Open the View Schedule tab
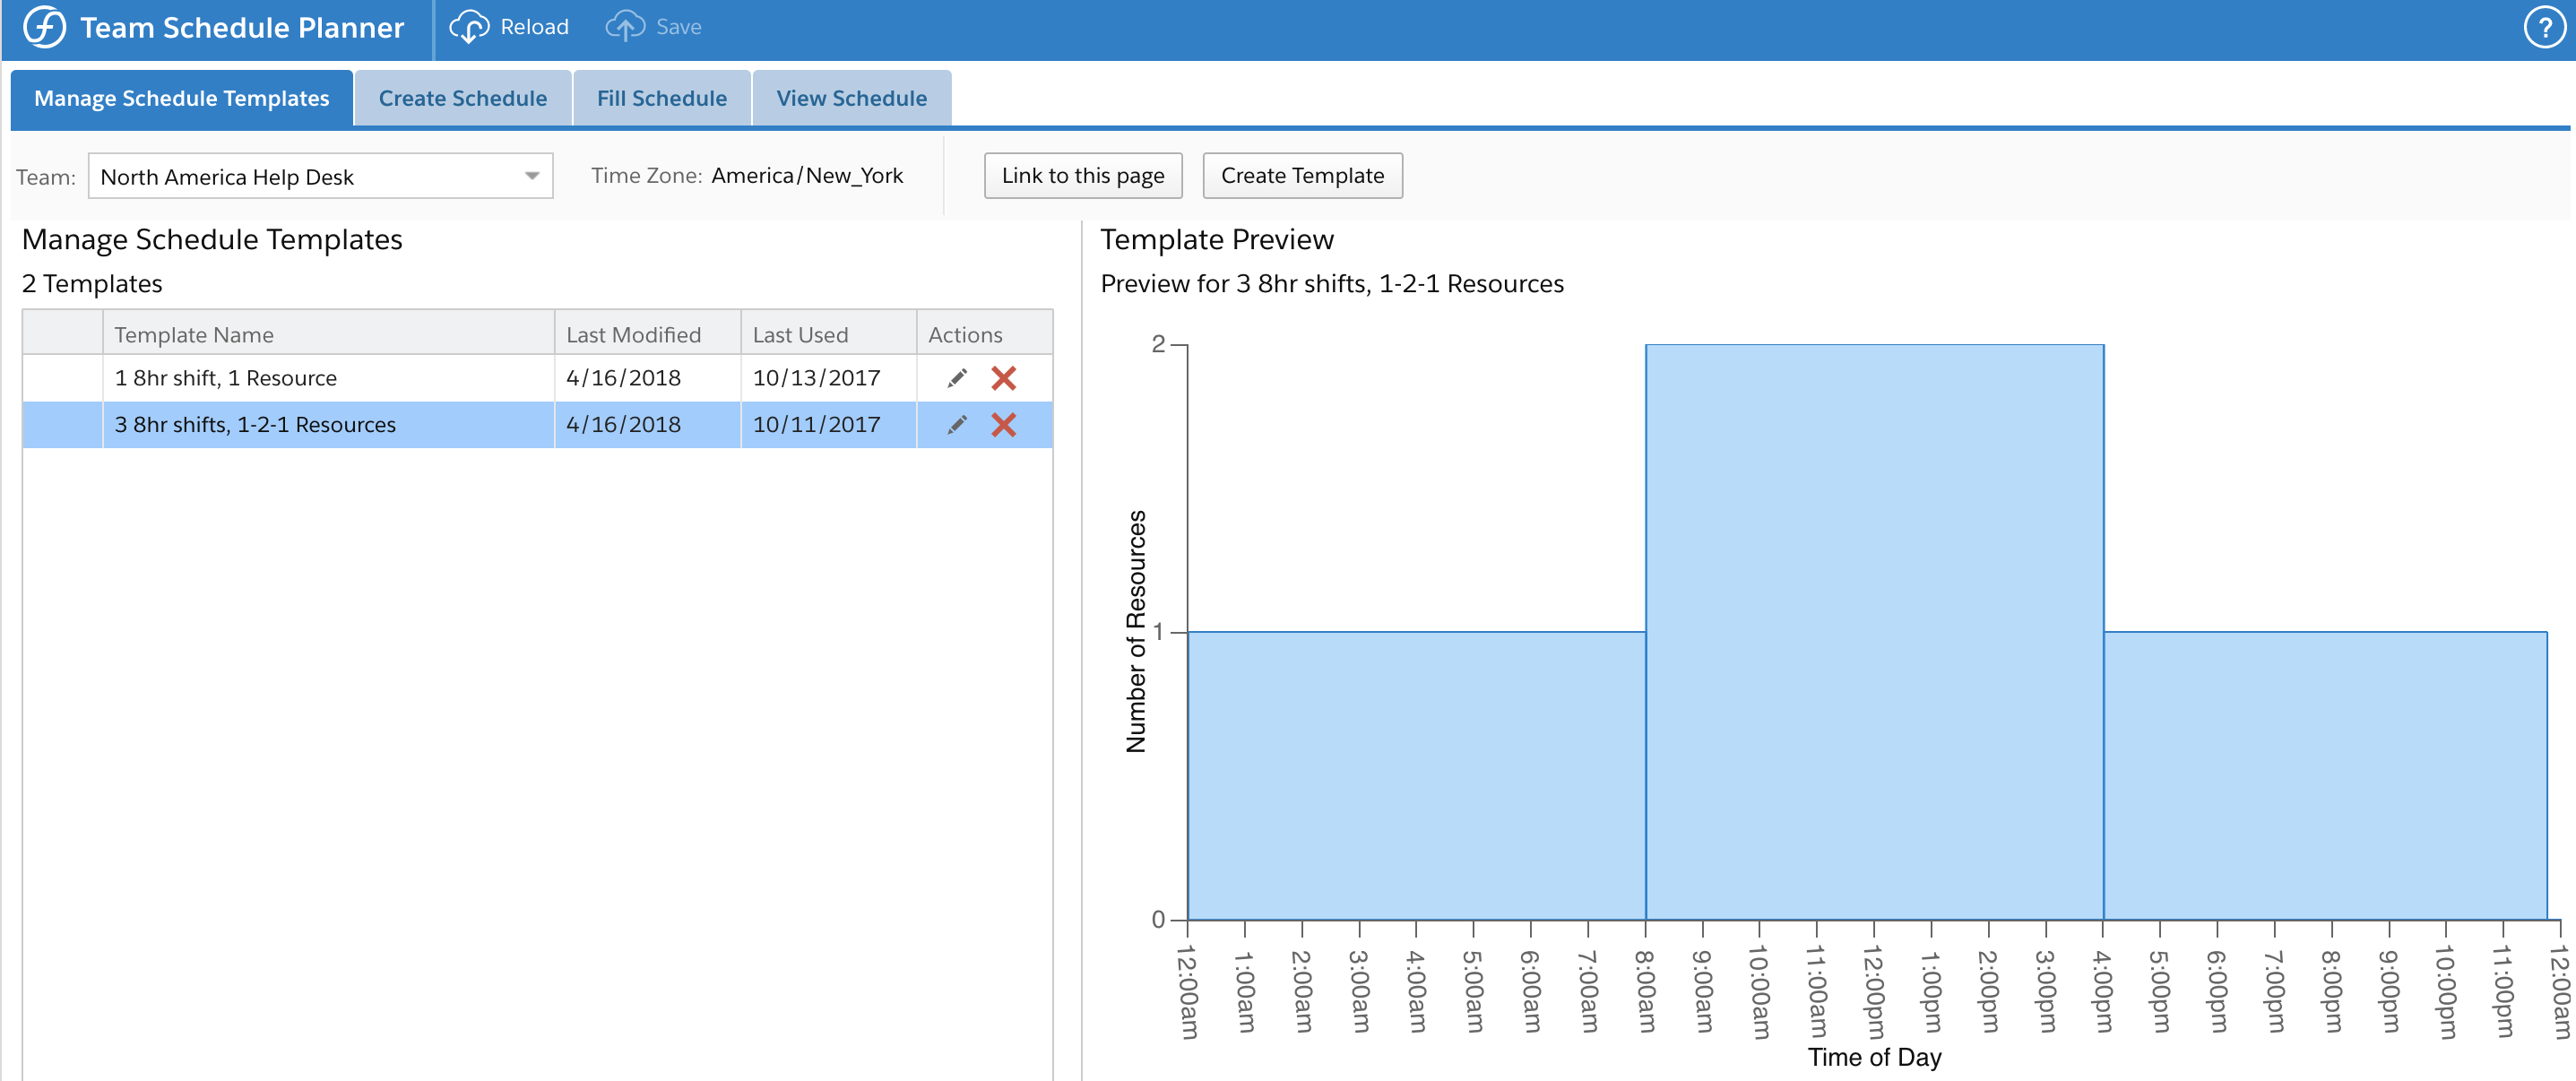Image resolution: width=2576 pixels, height=1081 pixels. 851,98
